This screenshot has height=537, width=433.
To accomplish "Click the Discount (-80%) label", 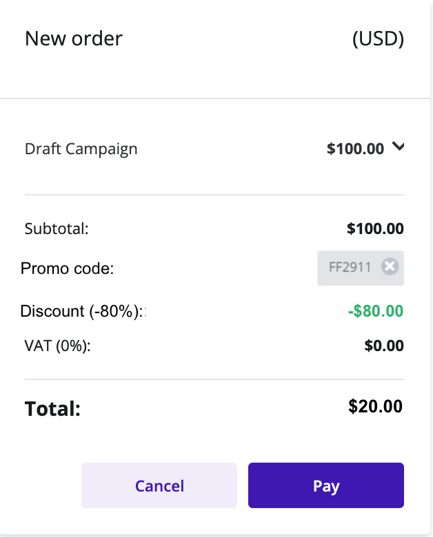I will click(83, 311).
